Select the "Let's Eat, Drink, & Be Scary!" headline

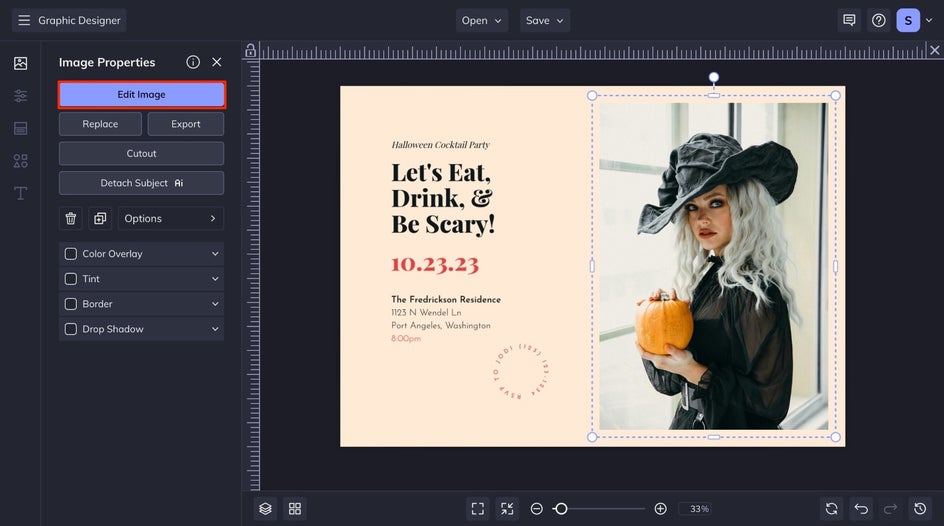click(x=443, y=199)
